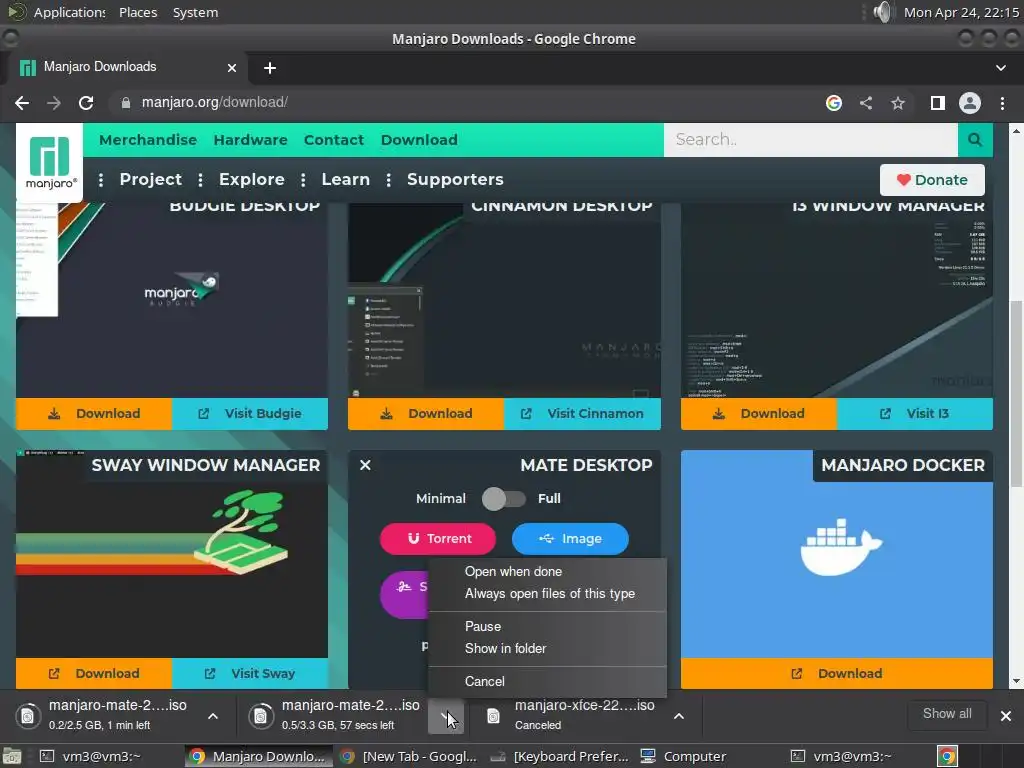
Task: Click the Donate button
Action: click(x=932, y=180)
